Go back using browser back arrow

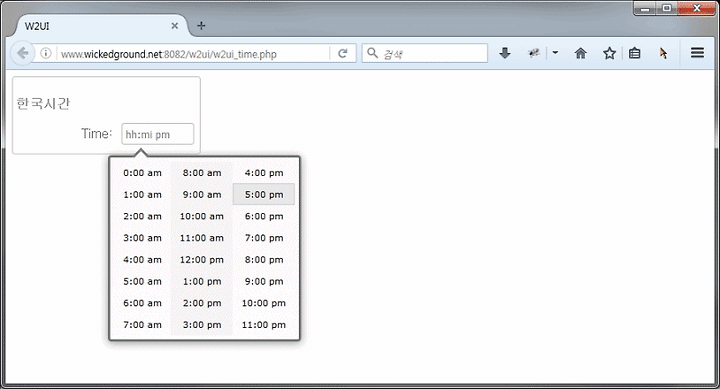[x=22, y=53]
